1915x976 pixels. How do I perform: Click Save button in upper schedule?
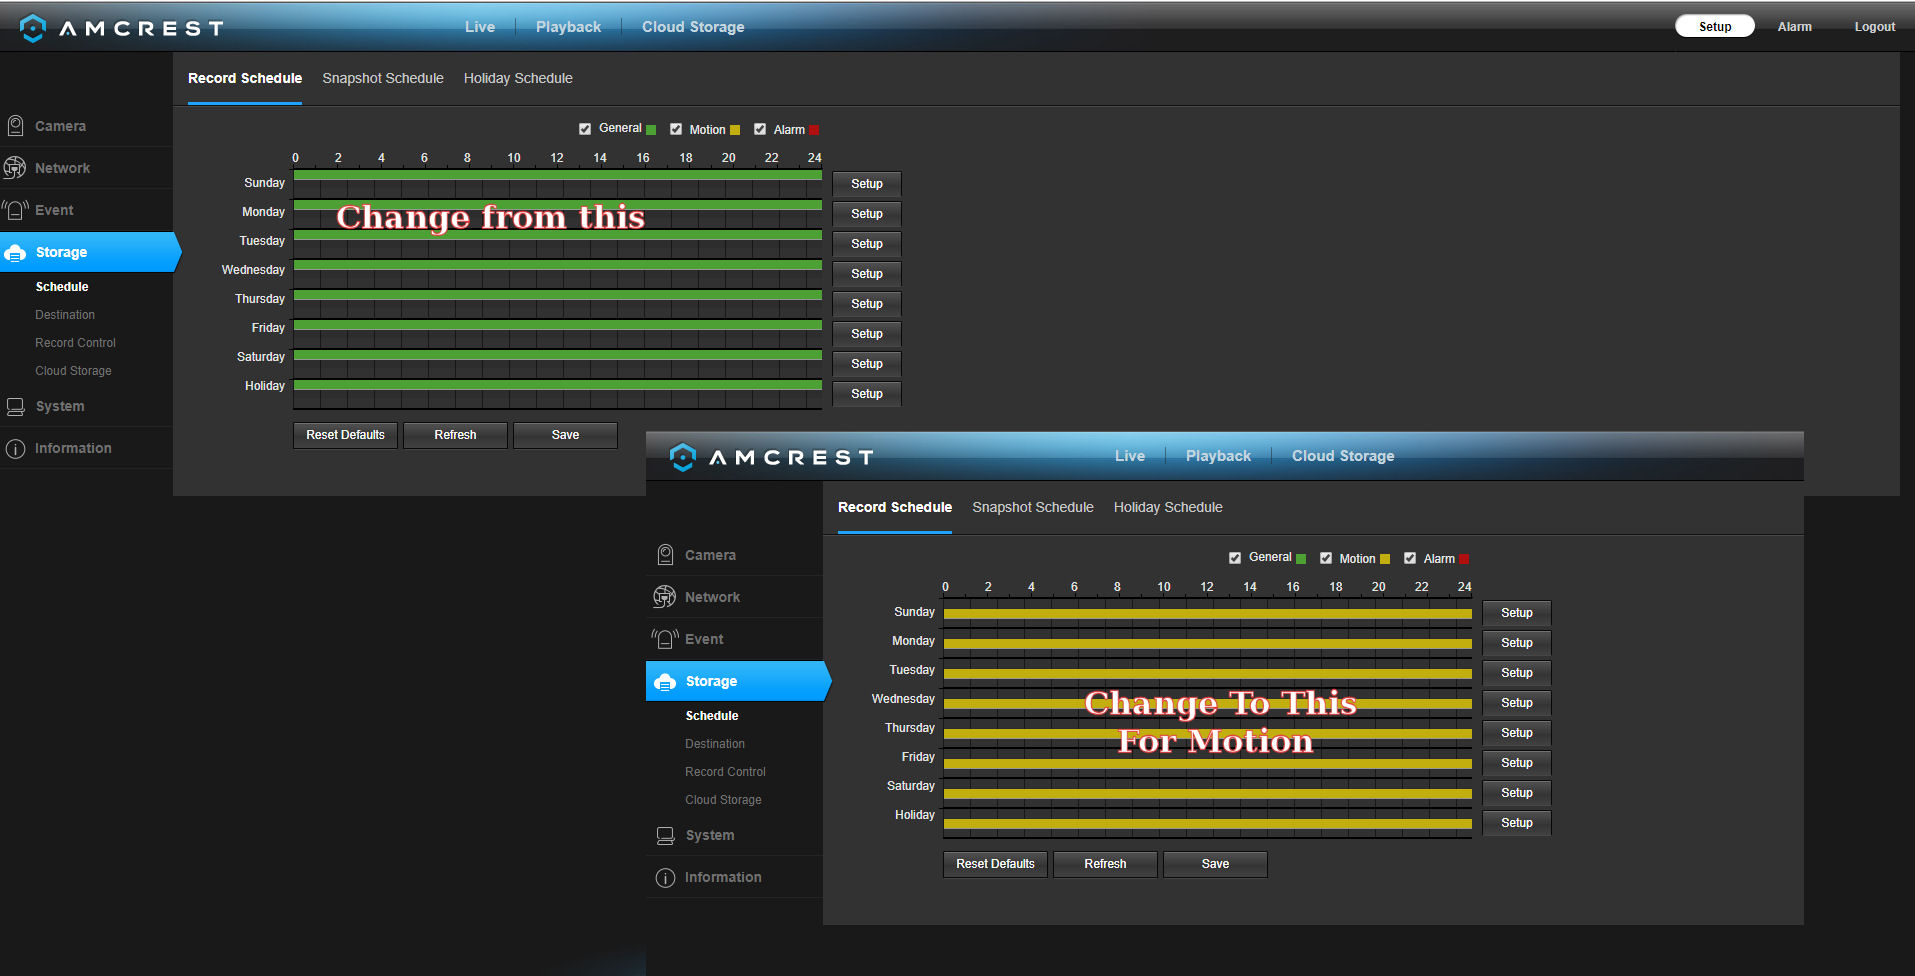(x=565, y=435)
